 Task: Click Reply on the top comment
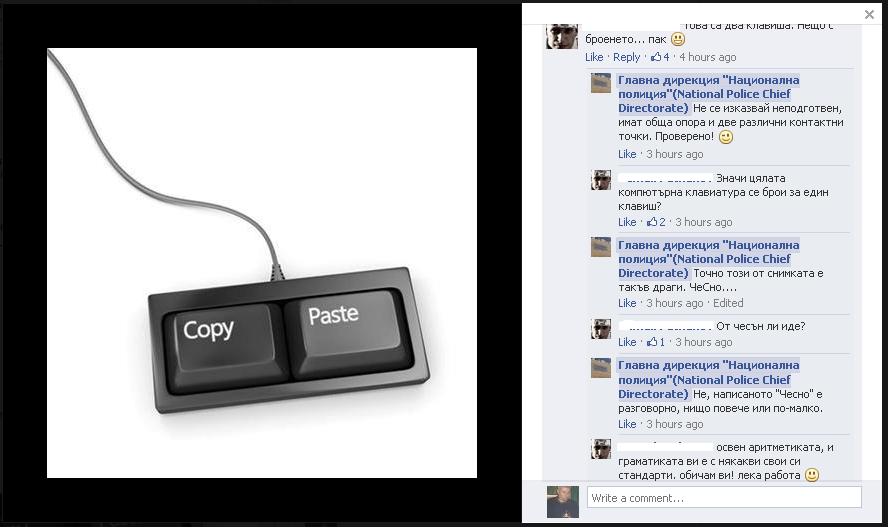(626, 57)
